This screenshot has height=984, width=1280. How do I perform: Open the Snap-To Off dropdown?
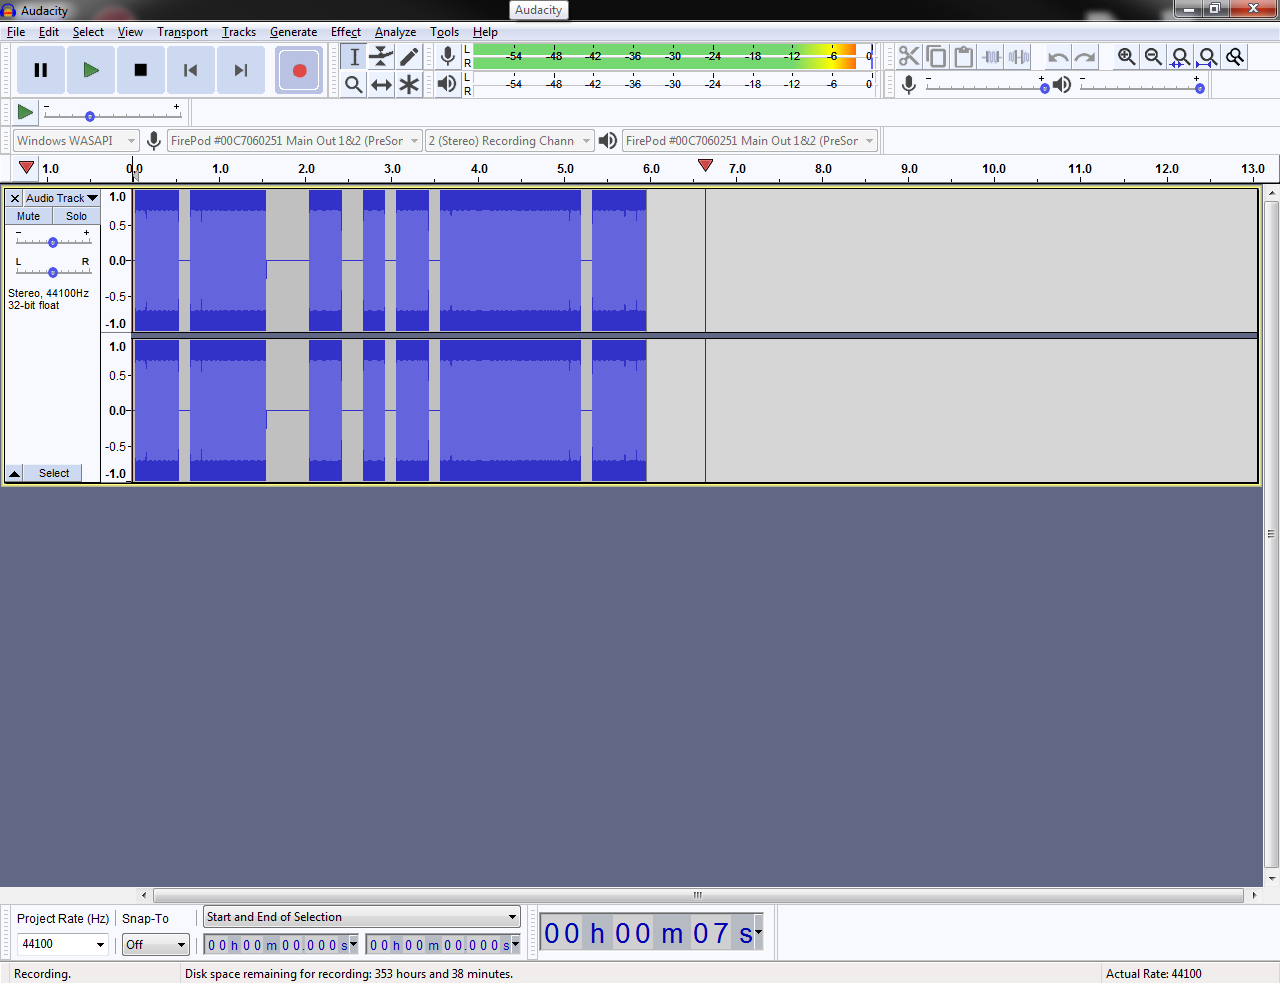[x=155, y=945]
